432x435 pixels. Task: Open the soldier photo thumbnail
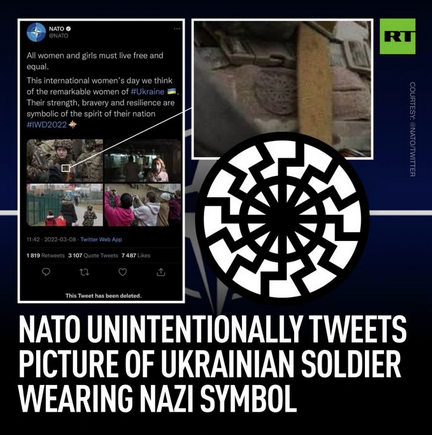click(65, 161)
